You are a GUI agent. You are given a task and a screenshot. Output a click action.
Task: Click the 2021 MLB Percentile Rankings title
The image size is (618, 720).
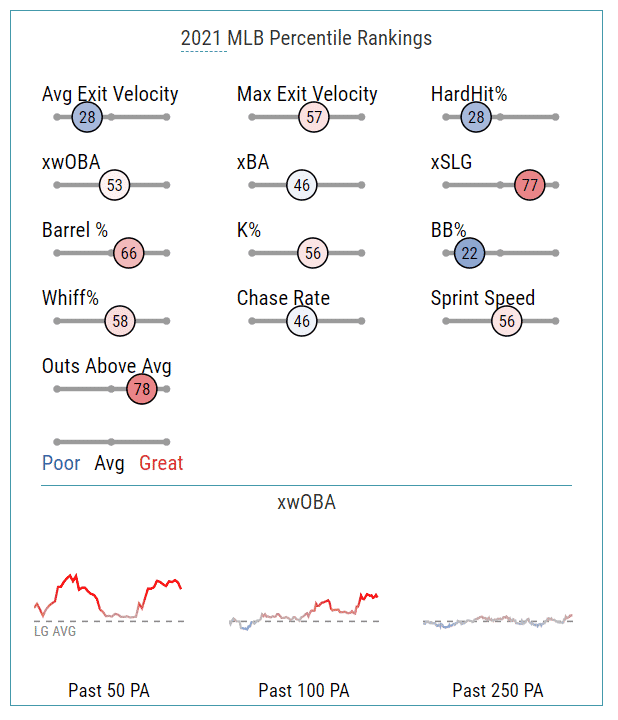click(x=306, y=38)
